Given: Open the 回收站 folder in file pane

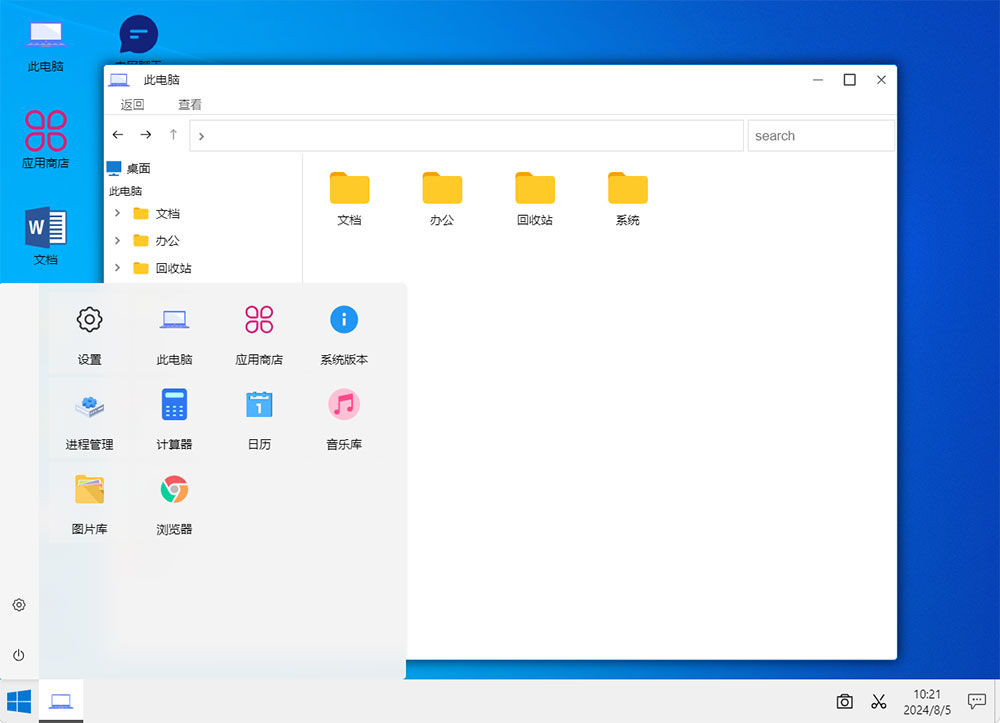Looking at the screenshot, I should [x=535, y=198].
